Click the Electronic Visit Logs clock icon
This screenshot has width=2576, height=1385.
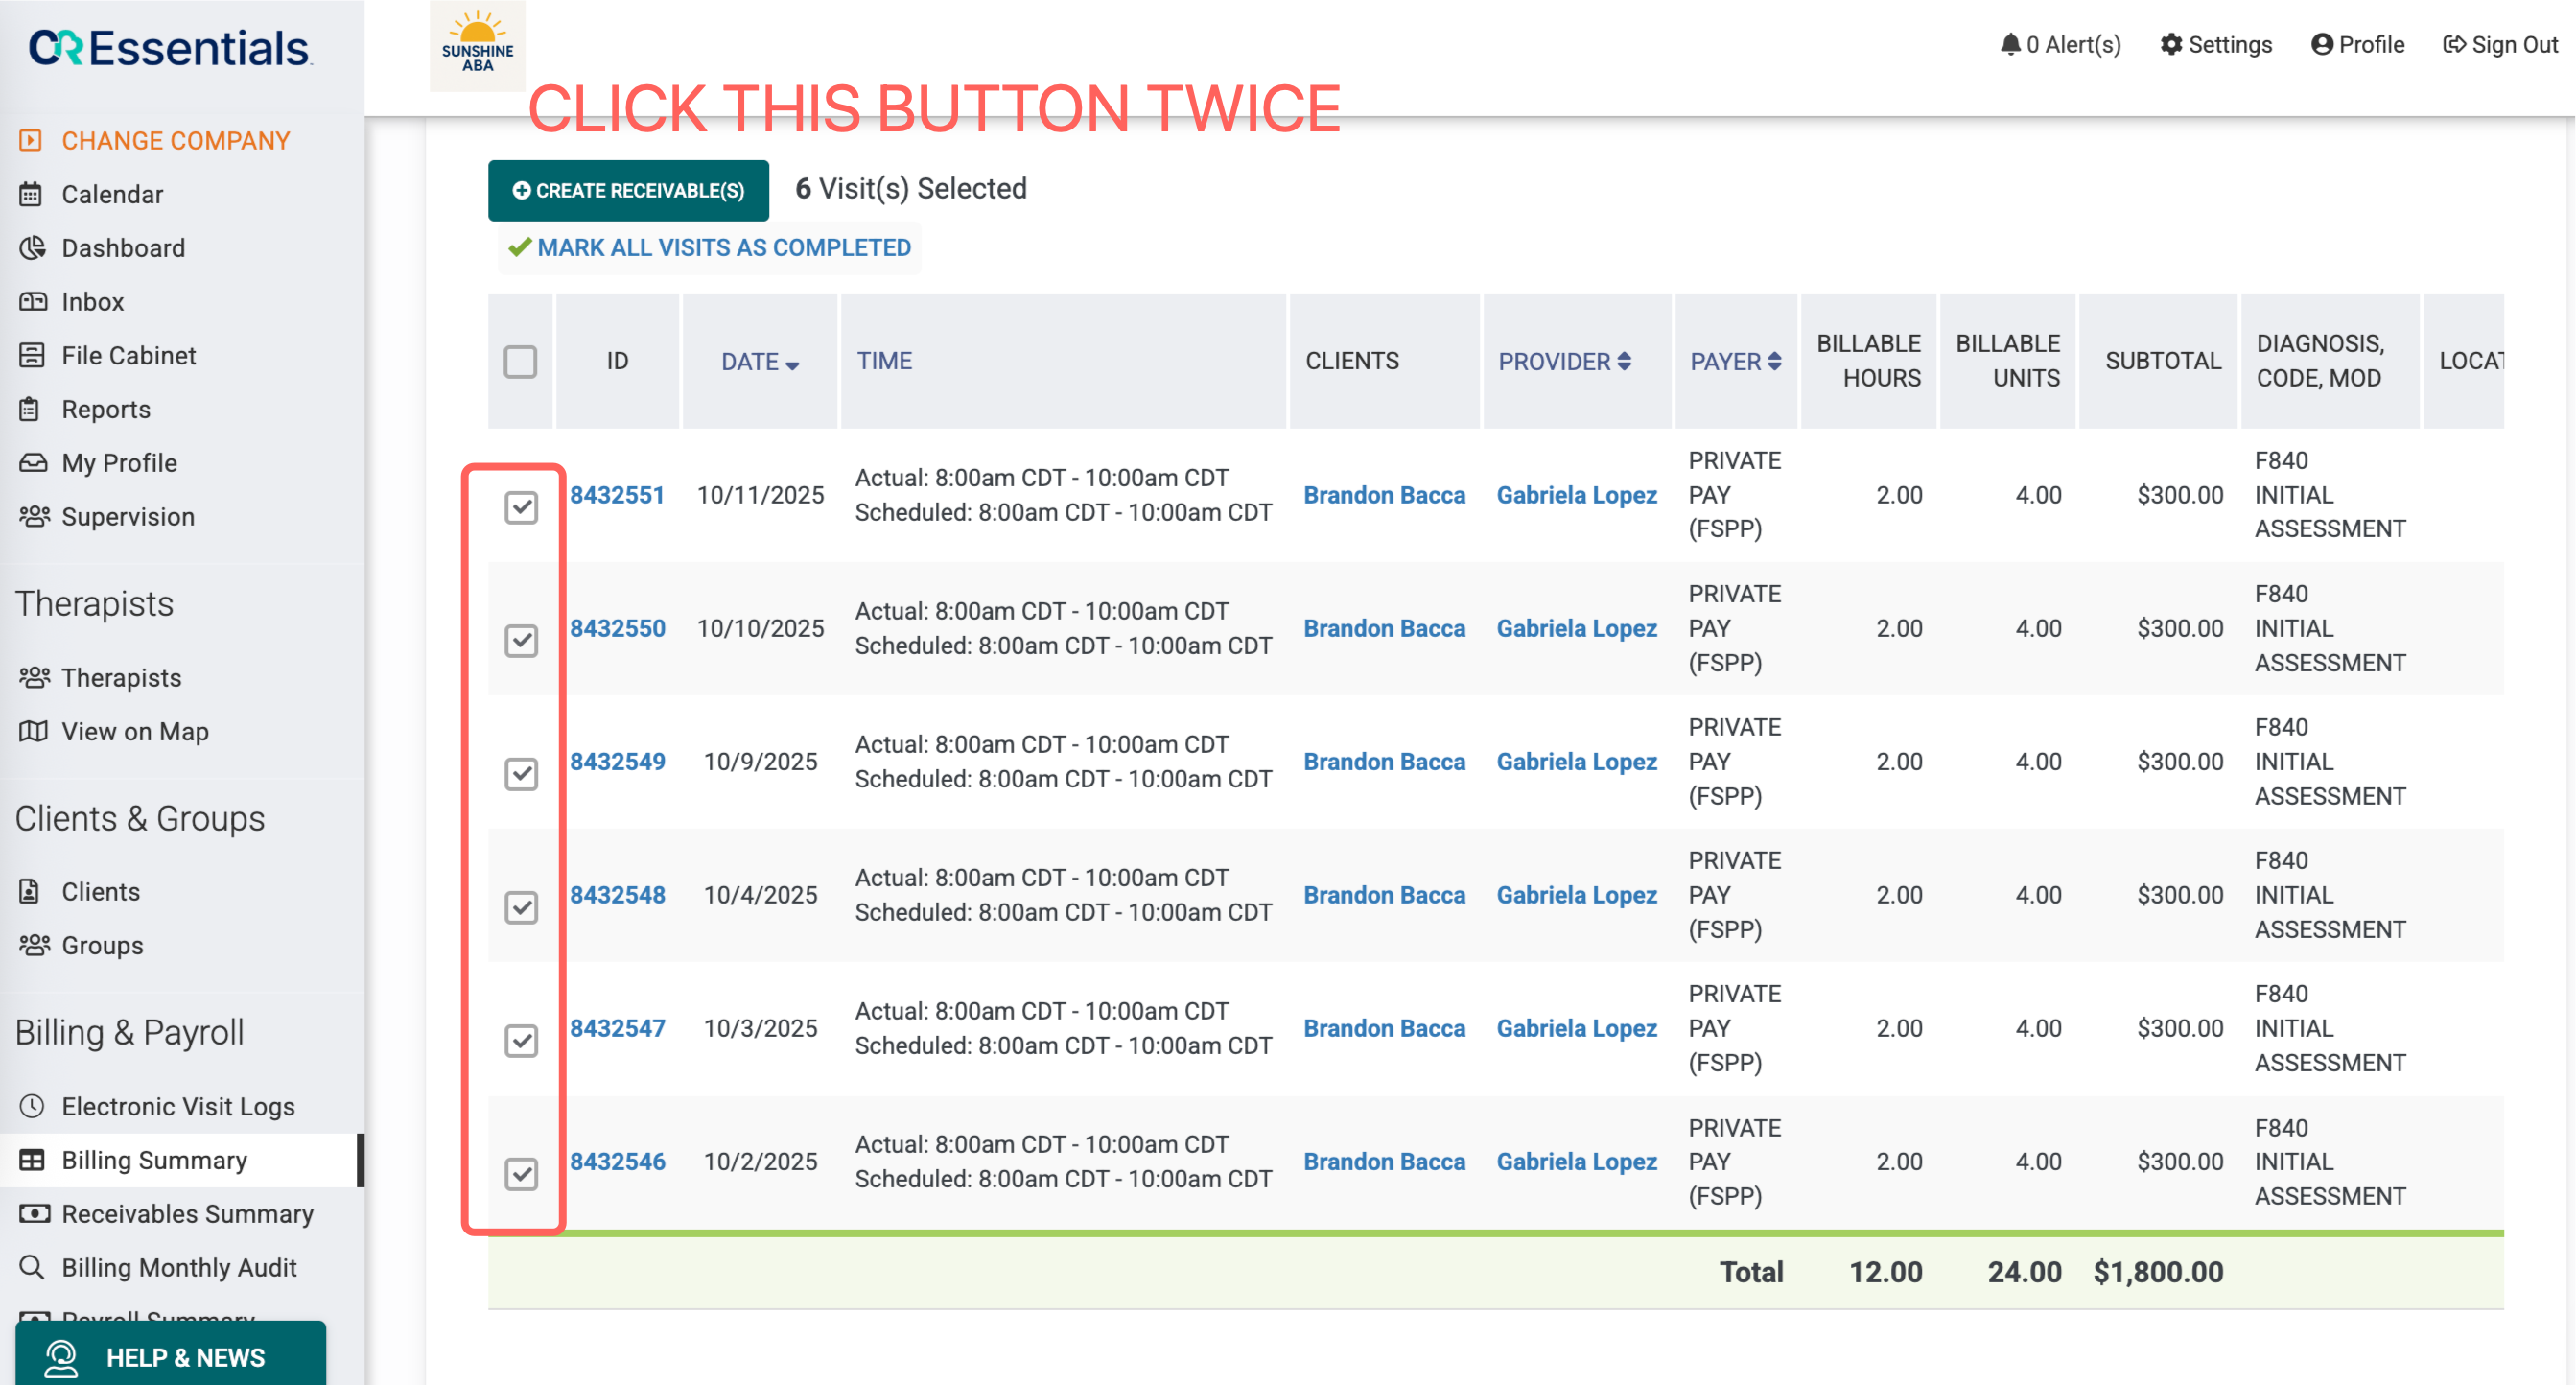32,1105
